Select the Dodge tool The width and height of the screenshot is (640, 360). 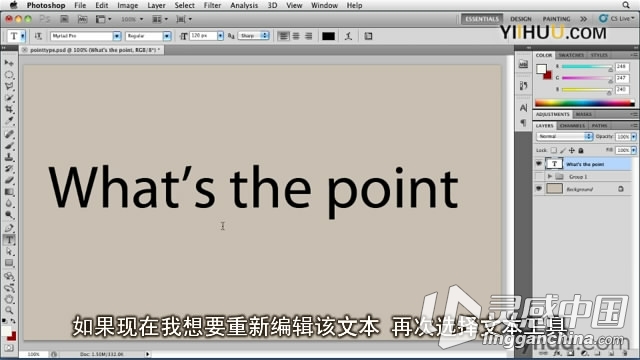pyautogui.click(x=9, y=215)
